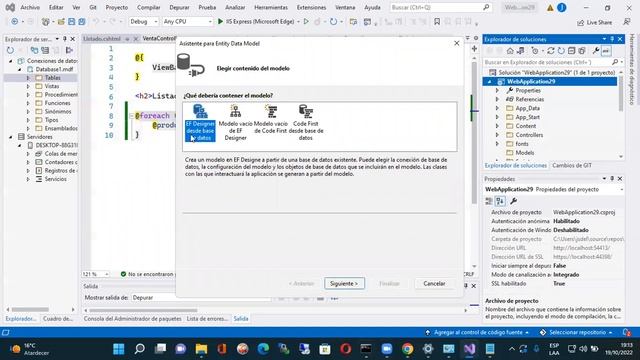
Task: Click the alphabetical sort icon in Propiedades
Action: tap(500, 201)
